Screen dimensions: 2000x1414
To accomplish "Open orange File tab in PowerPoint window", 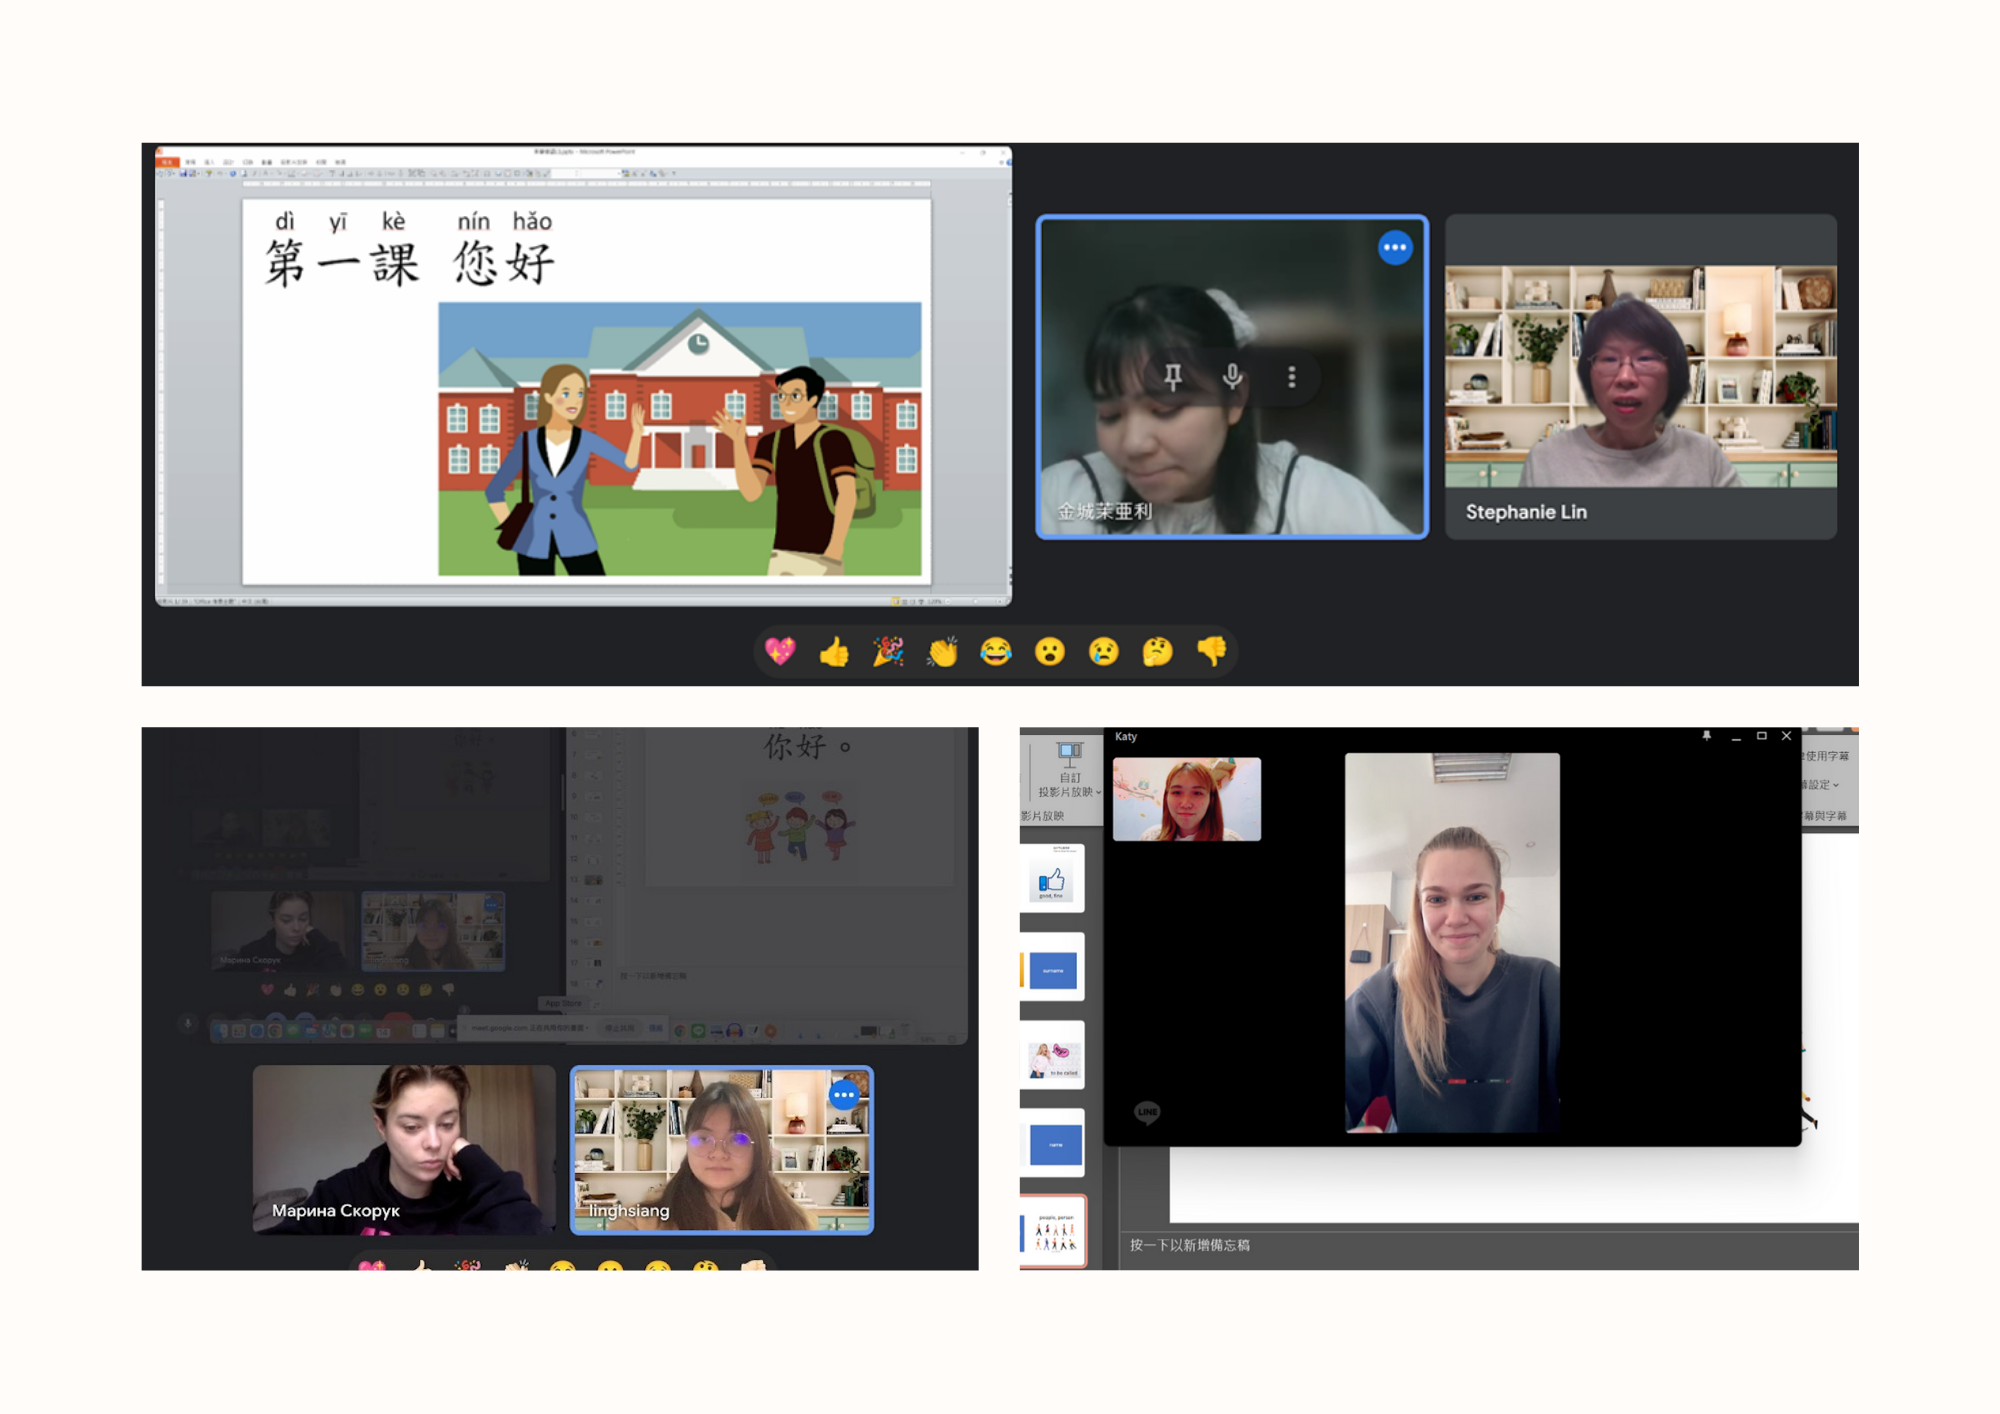I will (x=168, y=161).
